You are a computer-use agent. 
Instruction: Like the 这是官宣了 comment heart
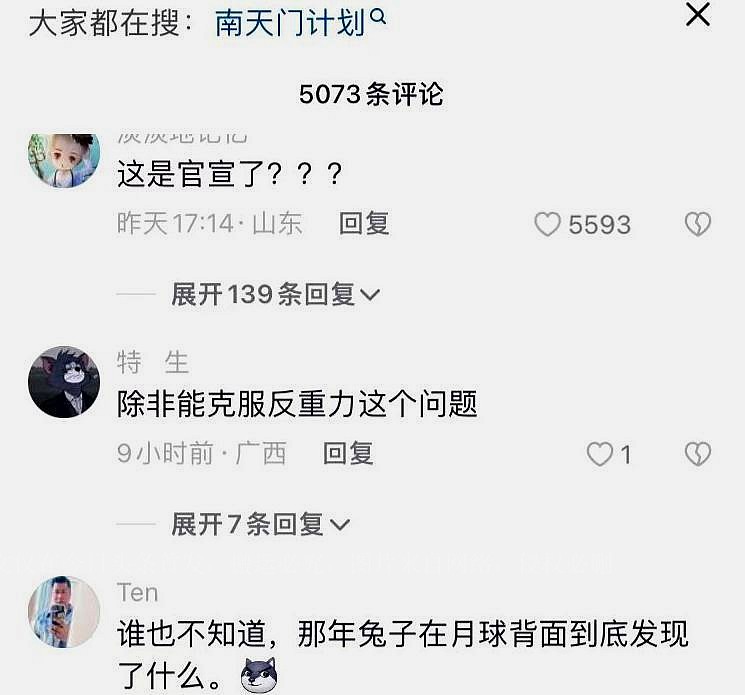[x=547, y=224]
